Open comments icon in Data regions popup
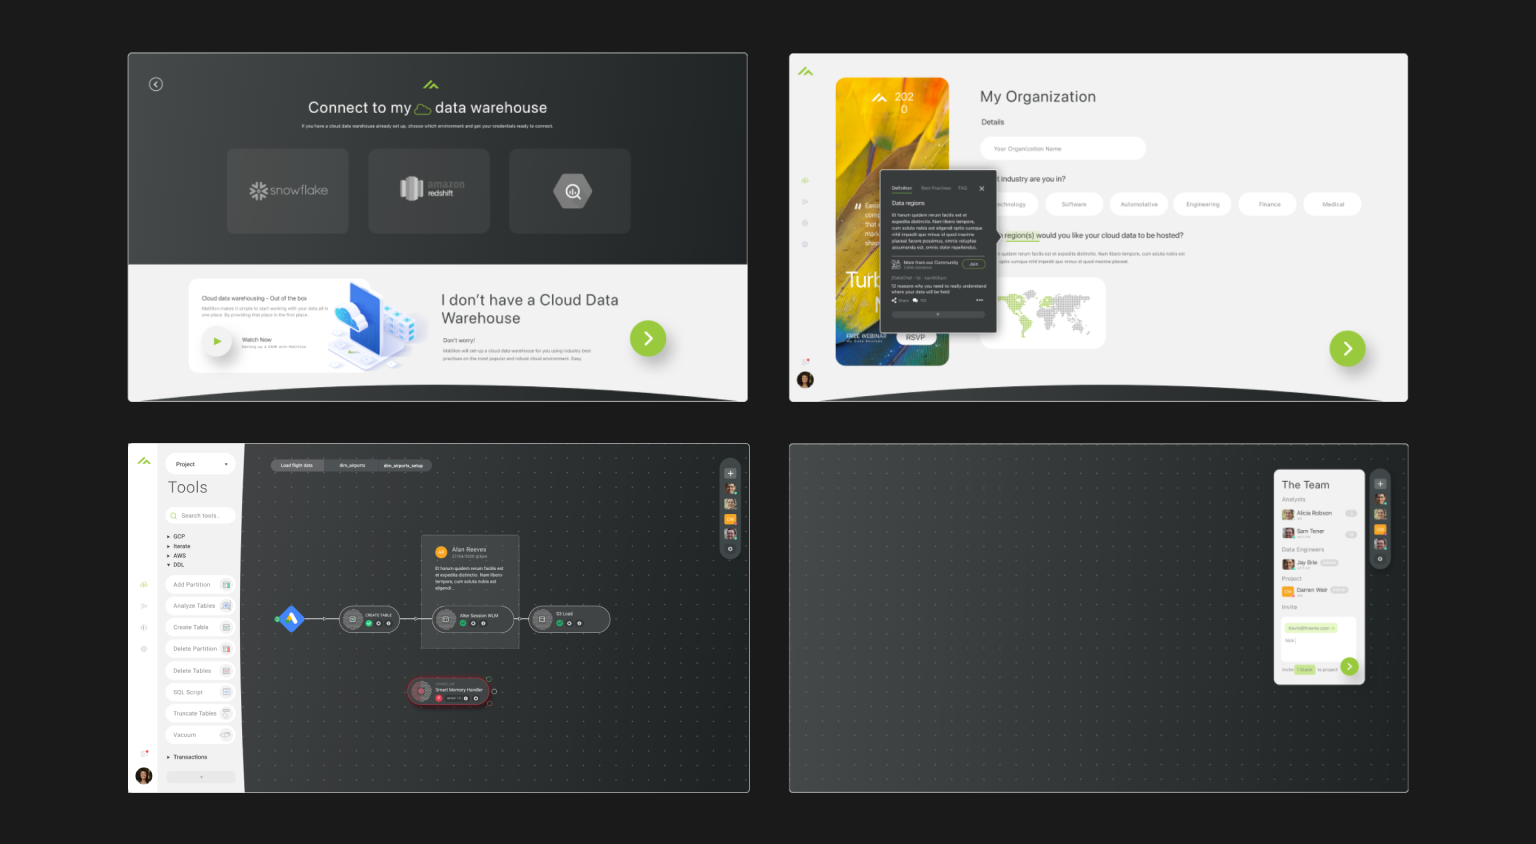Screen dimensions: 1536x844 click(916, 300)
